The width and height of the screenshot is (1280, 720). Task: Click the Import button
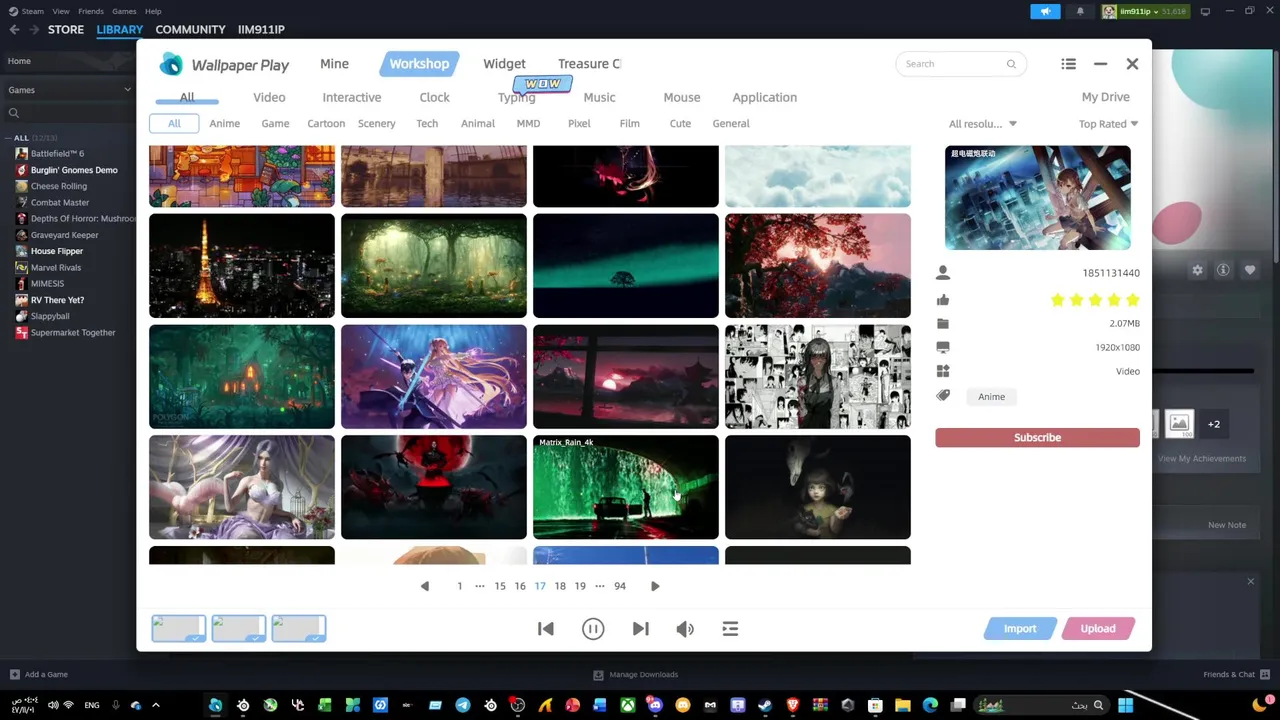[1020, 629]
